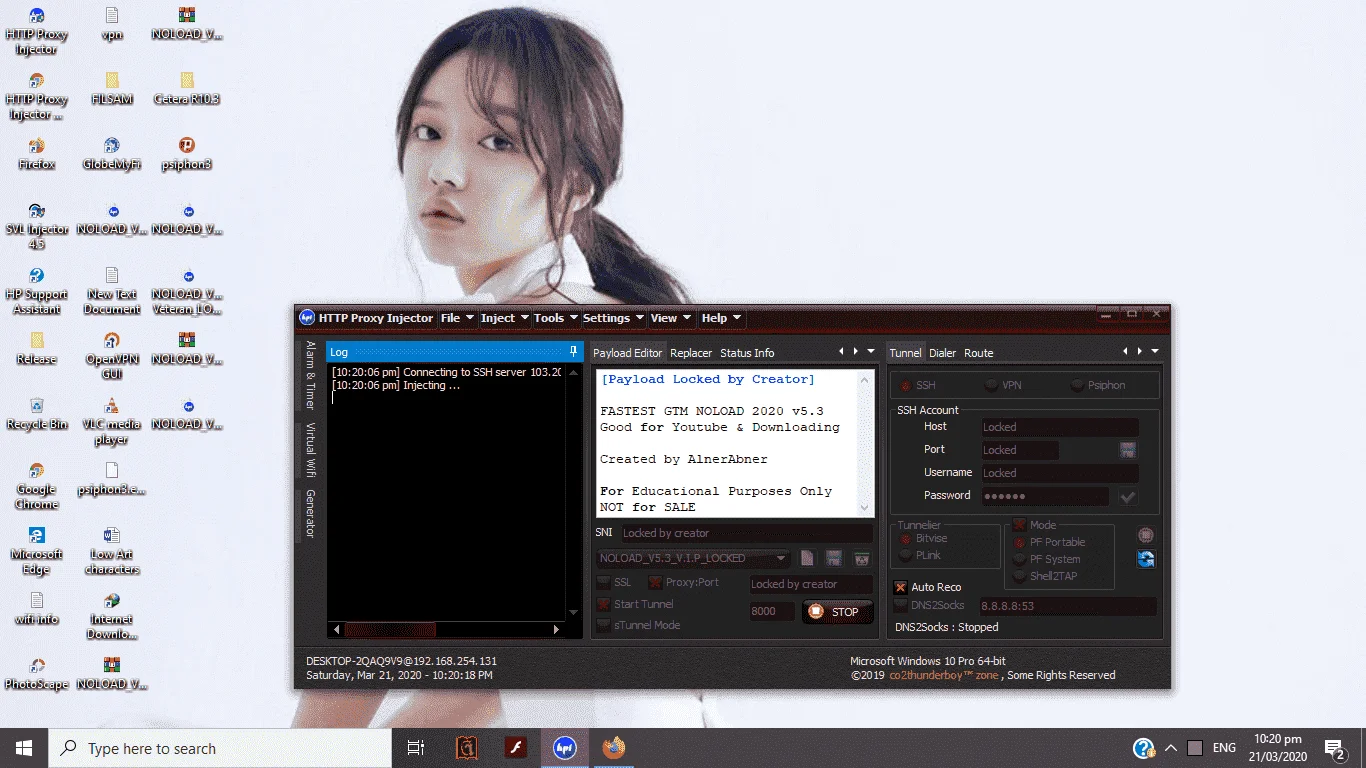Screen dimensions: 1366x768
Task: Open the Alarm & Timer side panel
Action: (310, 375)
